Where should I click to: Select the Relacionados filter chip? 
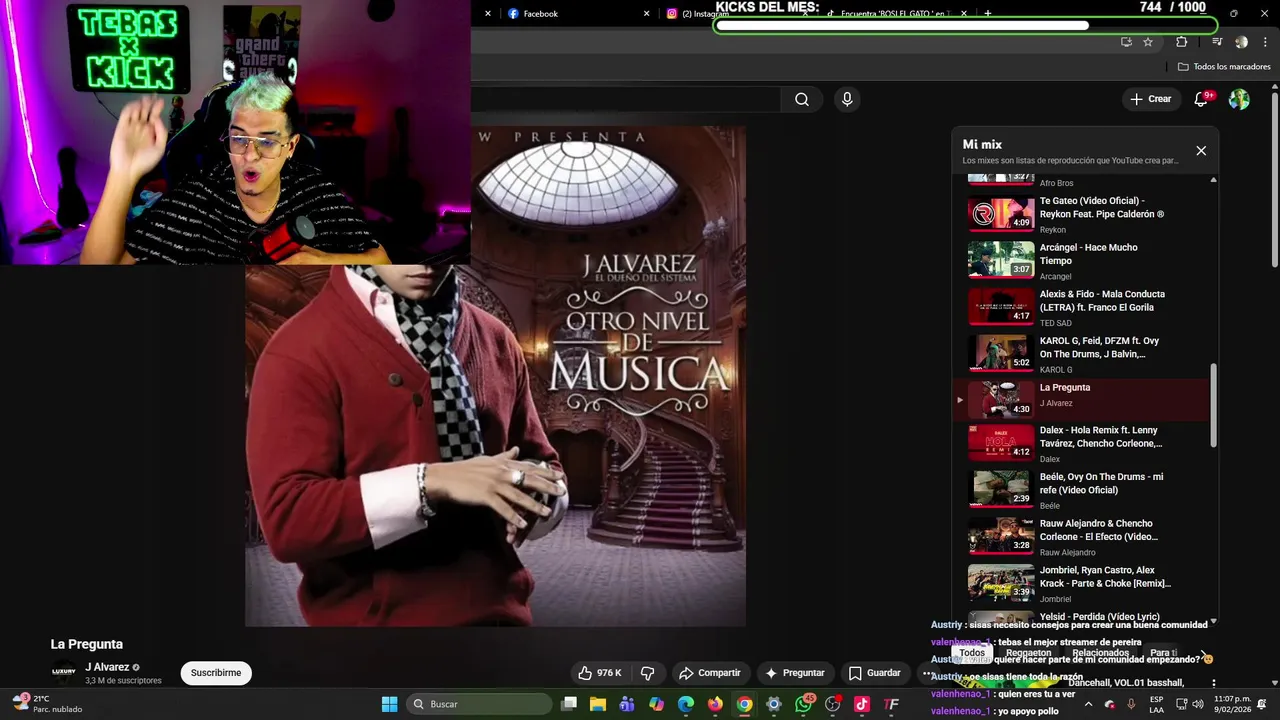pos(1100,653)
